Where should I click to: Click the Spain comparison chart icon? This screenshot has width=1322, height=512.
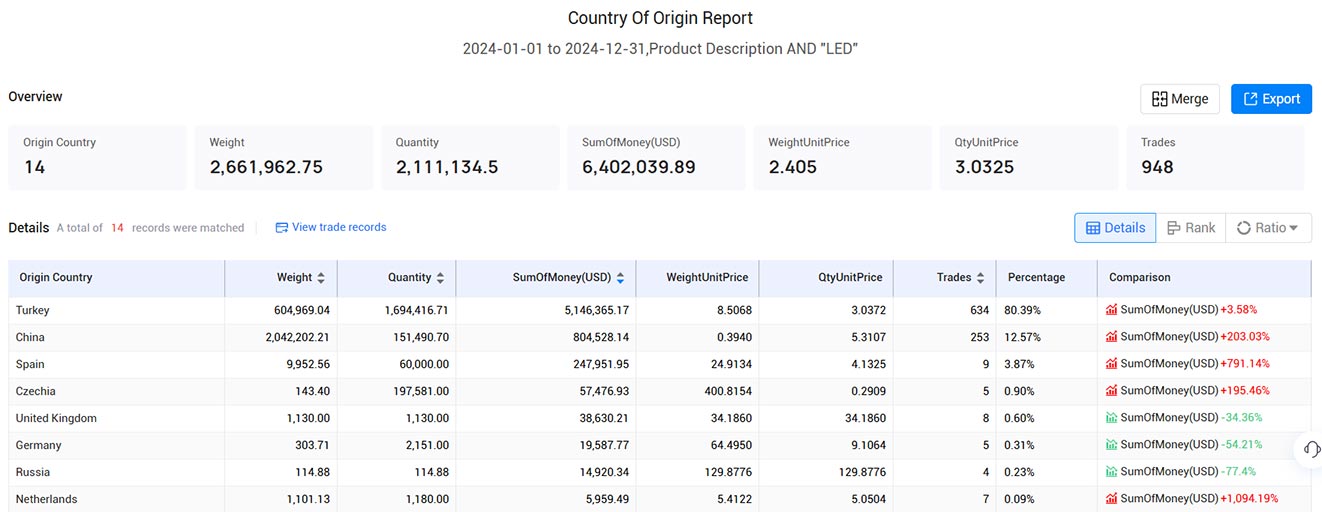coord(1112,364)
